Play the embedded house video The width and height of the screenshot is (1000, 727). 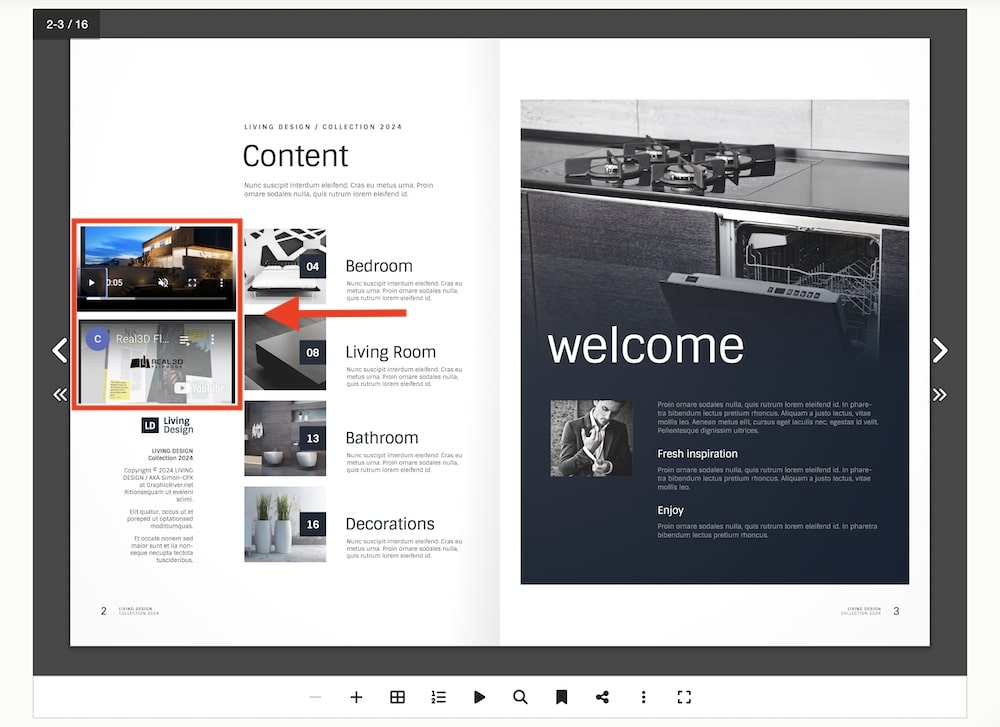(92, 282)
